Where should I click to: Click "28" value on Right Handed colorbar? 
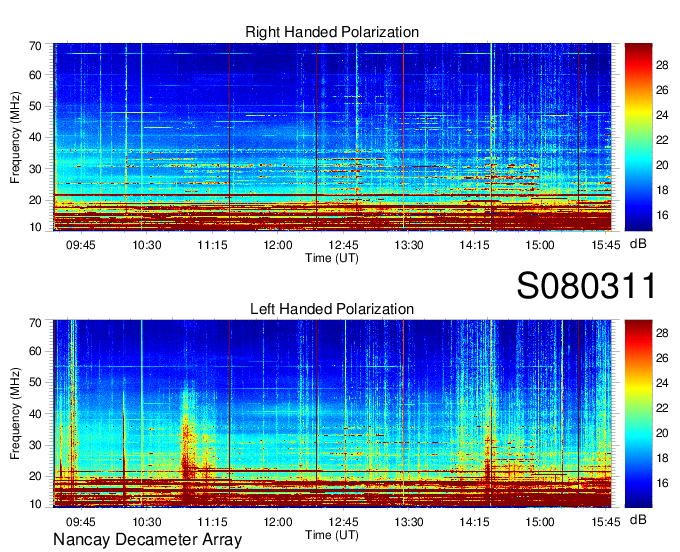click(662, 65)
